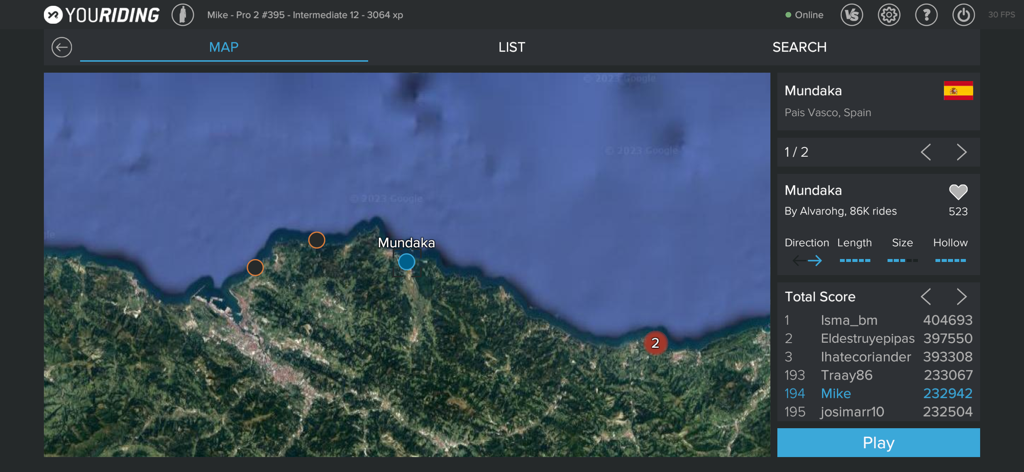The width and height of the screenshot is (1024, 472).
Task: Select leaderboard entry Traay86
Action: point(878,375)
